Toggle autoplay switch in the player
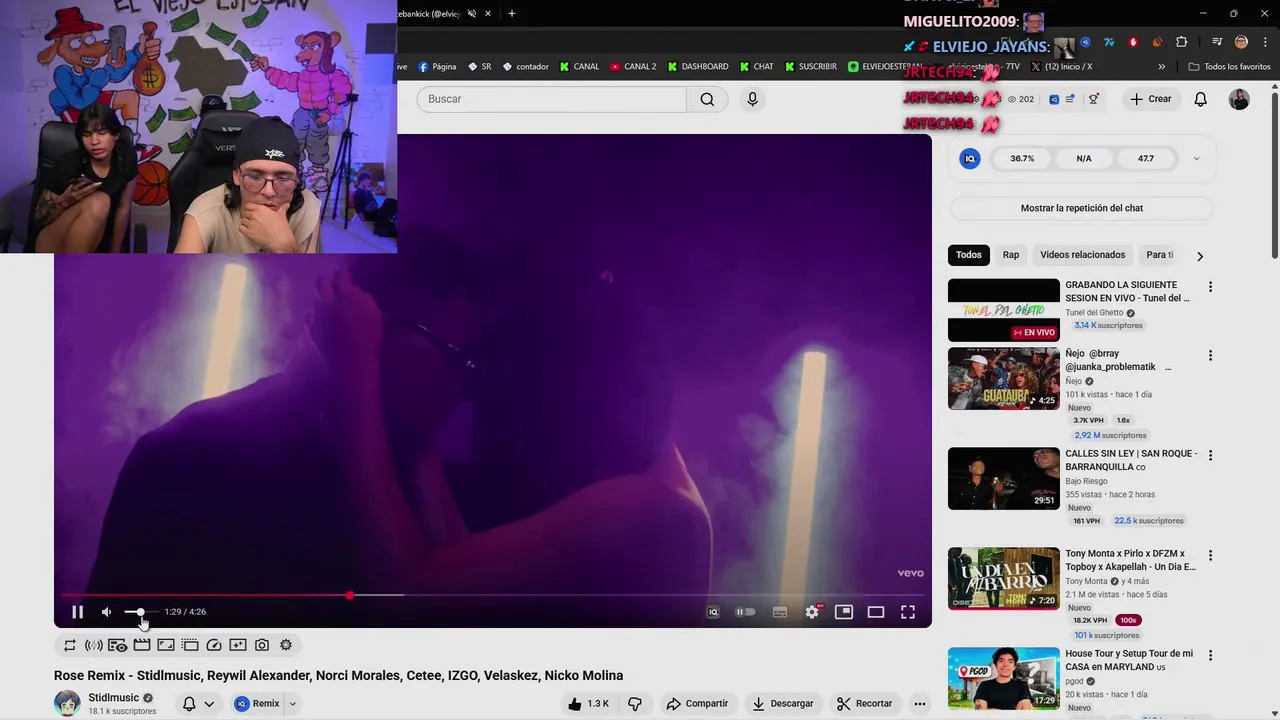This screenshot has height=720, width=1280. [x=746, y=612]
